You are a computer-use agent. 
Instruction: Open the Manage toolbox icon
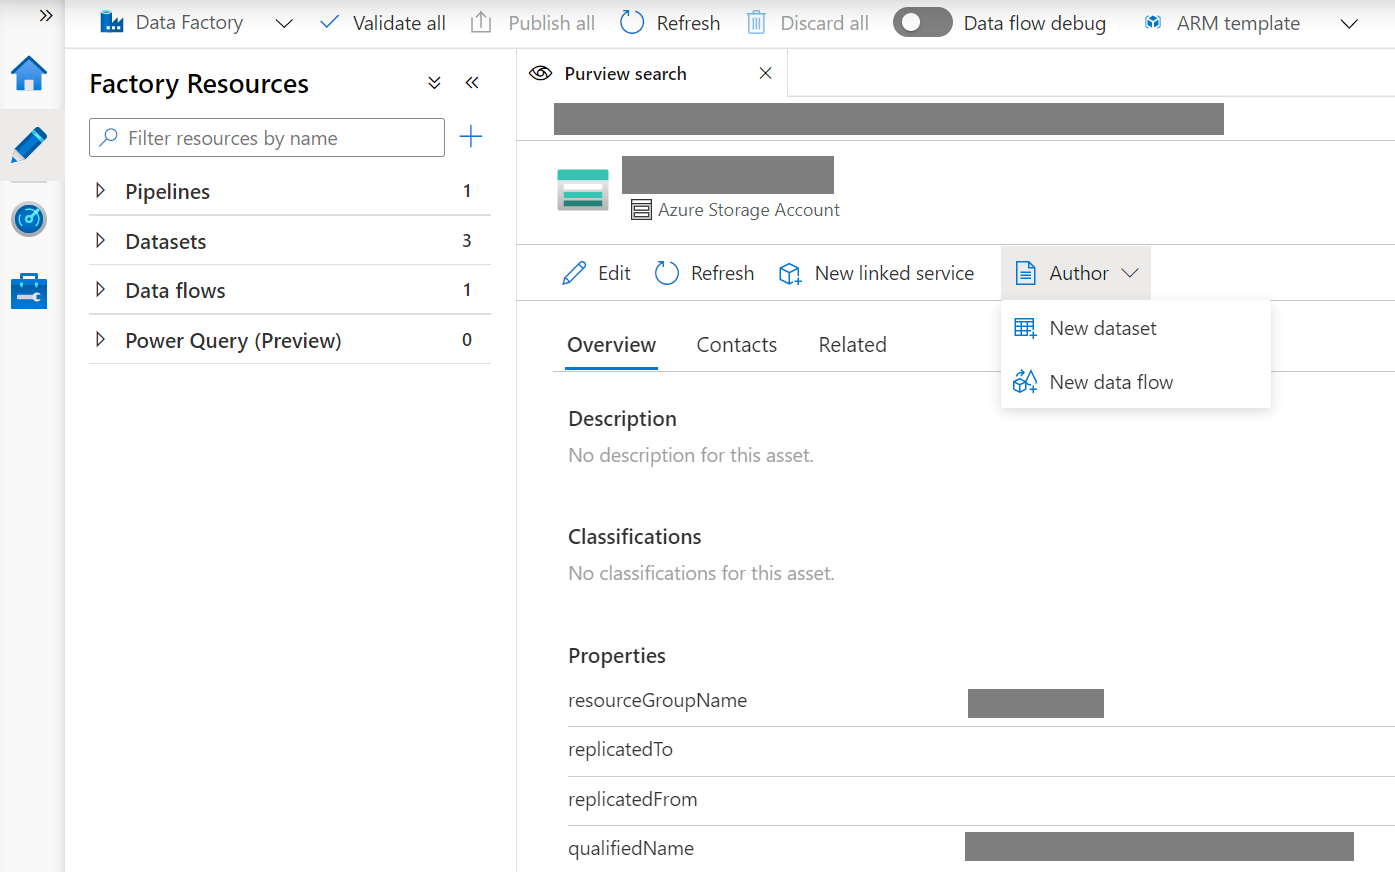[x=29, y=291]
